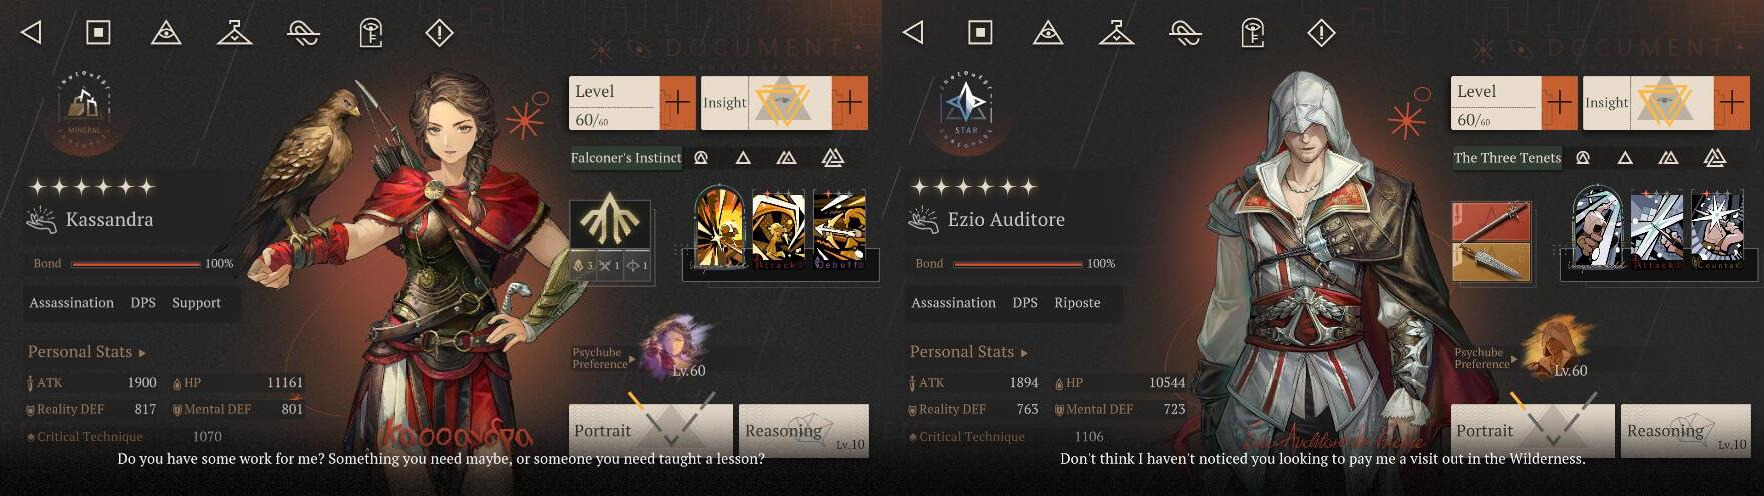The image size is (1764, 496).
Task: Expand Ezio's Personal Stats arrow
Action: coord(1024,353)
